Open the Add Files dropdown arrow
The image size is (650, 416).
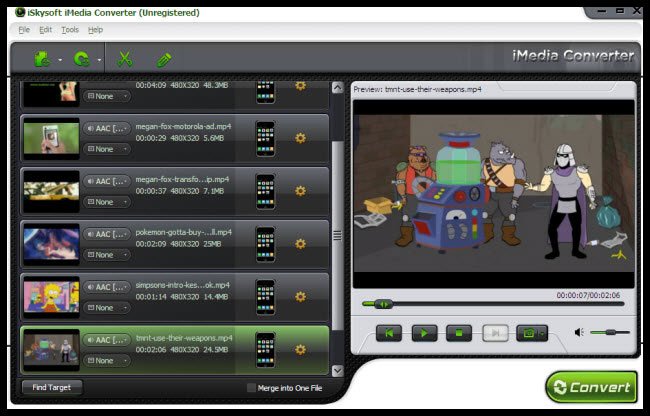click(x=61, y=60)
